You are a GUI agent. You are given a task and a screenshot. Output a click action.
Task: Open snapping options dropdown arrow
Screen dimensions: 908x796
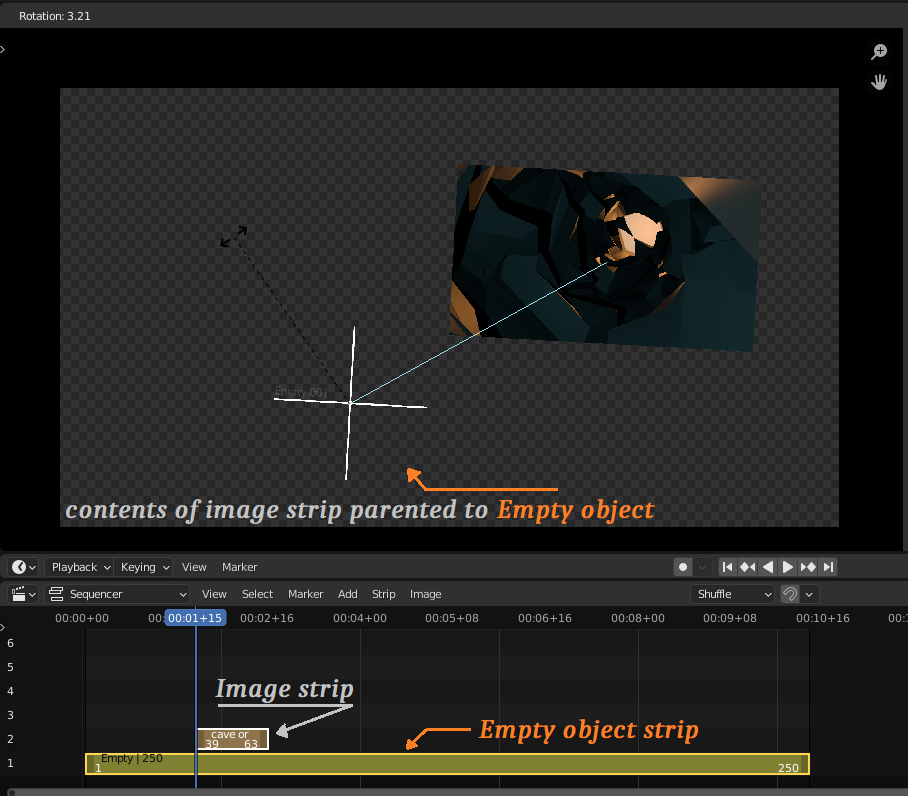pyautogui.click(x=809, y=594)
